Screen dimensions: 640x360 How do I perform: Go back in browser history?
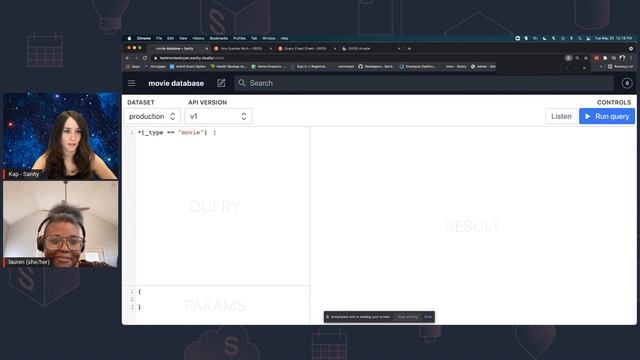click(128, 58)
